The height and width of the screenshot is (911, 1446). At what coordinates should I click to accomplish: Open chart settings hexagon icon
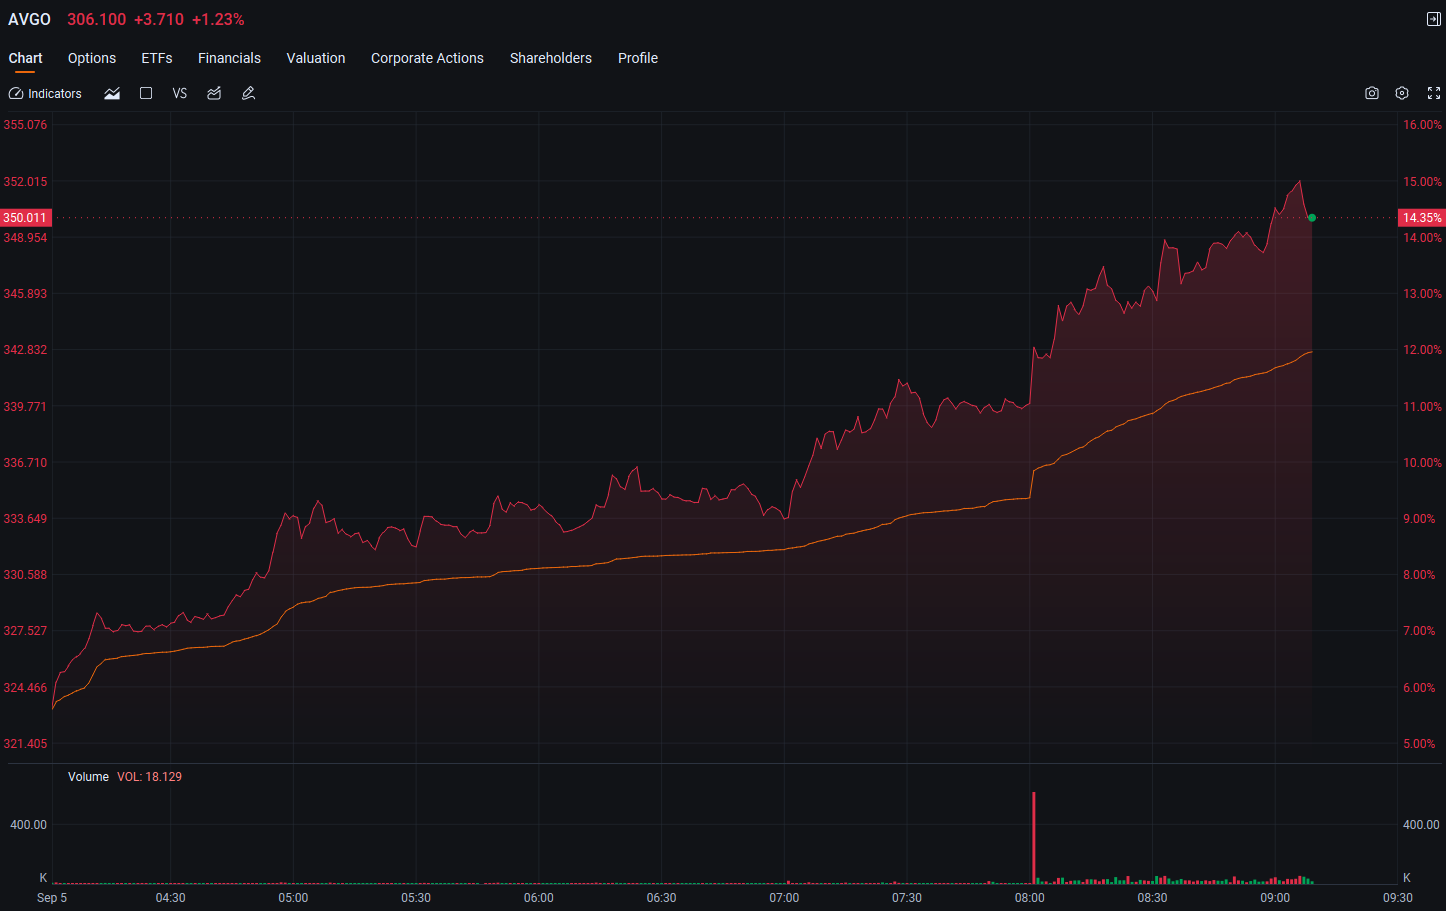(x=1402, y=93)
